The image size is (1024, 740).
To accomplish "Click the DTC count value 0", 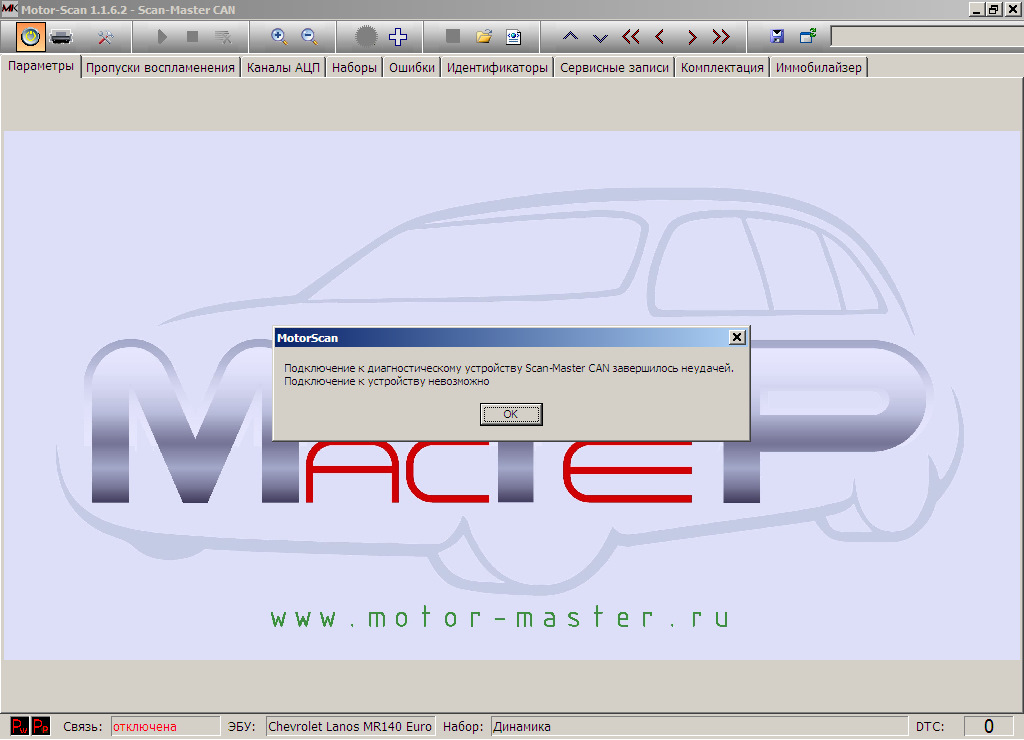I will tap(989, 726).
